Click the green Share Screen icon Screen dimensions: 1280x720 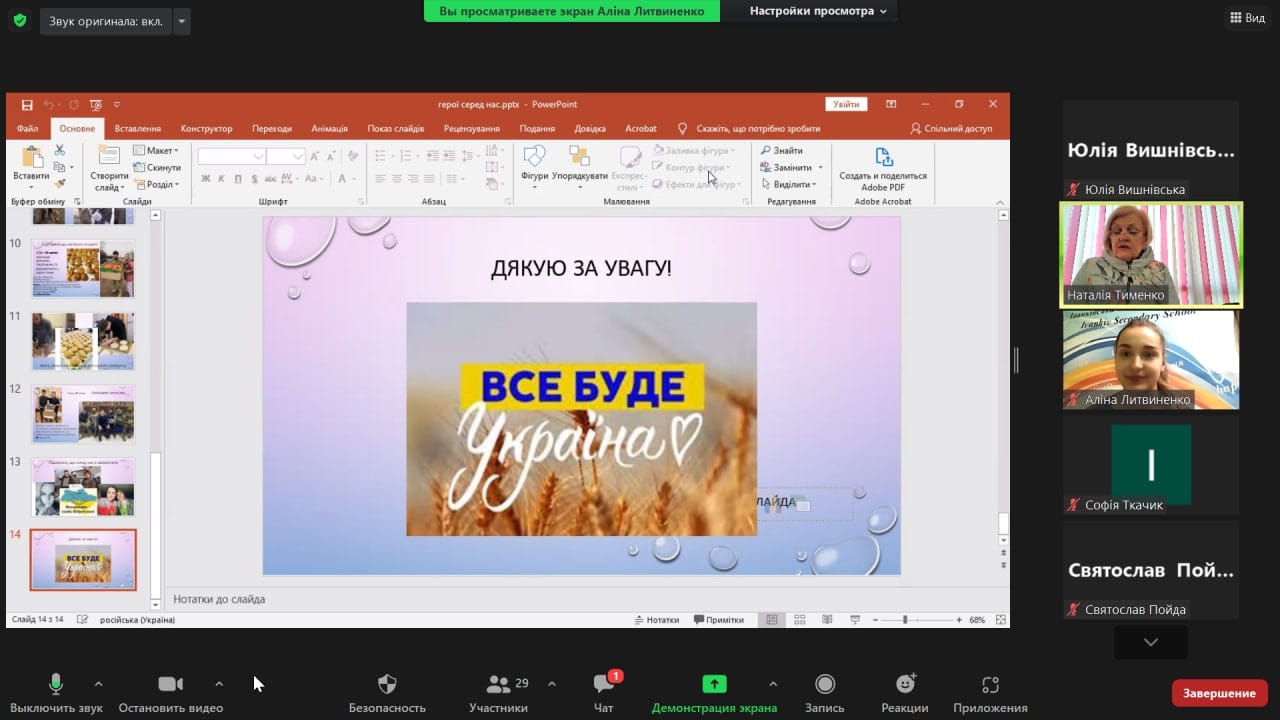[714, 685]
